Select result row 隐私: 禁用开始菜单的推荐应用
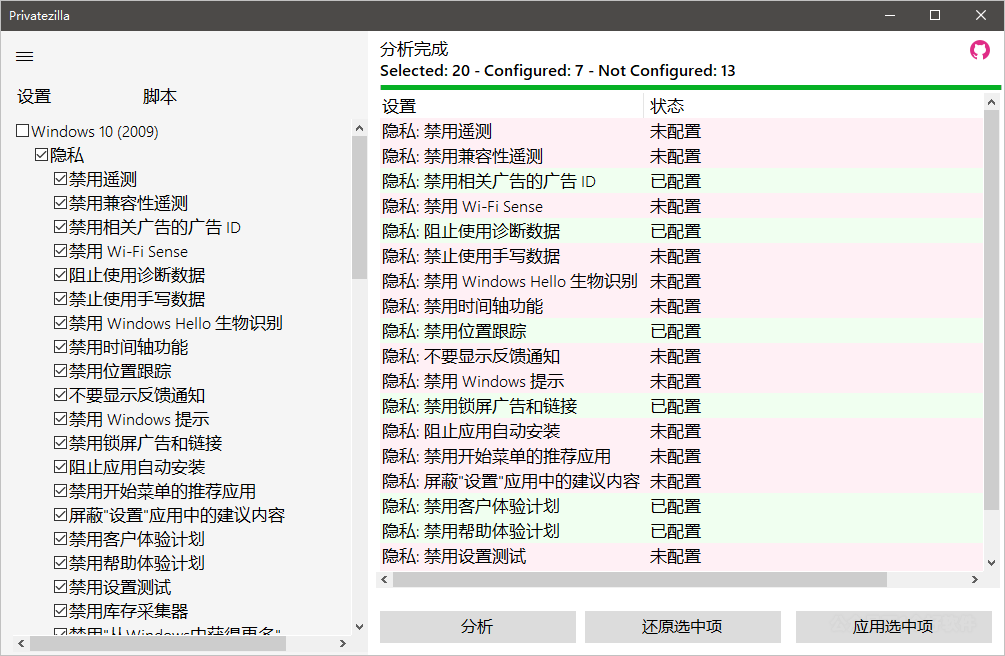The height and width of the screenshot is (656, 1005). point(681,456)
